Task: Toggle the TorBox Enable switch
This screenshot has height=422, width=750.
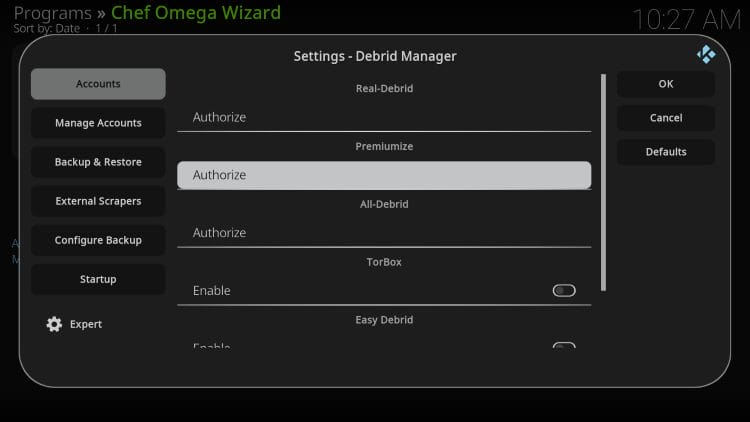Action: coord(564,290)
